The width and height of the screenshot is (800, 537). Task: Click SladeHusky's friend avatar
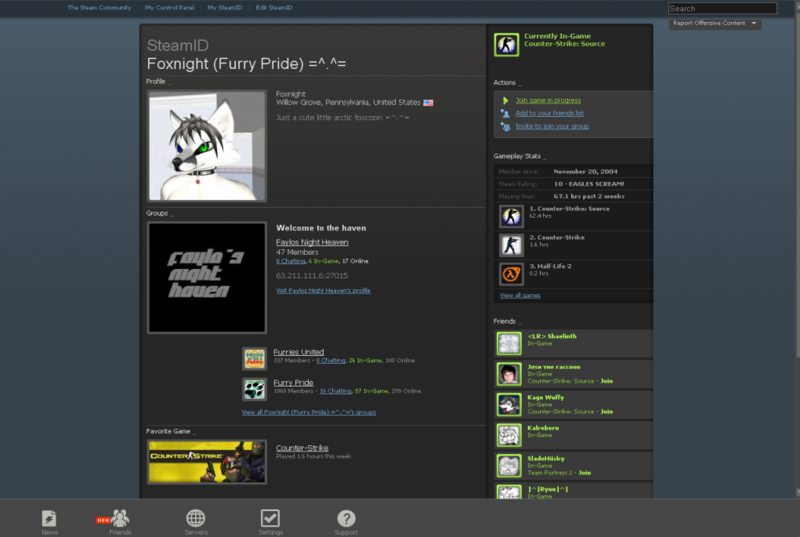point(509,466)
